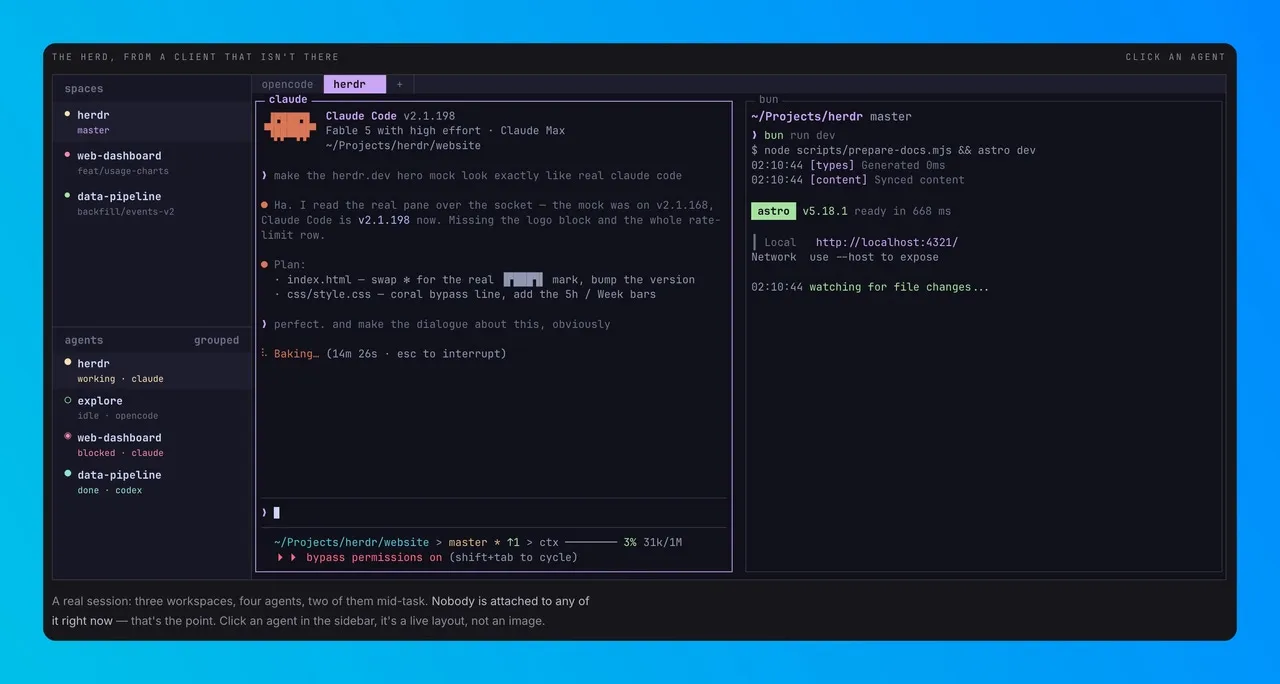This screenshot has height=684, width=1280.
Task: Click 'node scripts/prepare-docs.mjs' command line
Action: (893, 150)
